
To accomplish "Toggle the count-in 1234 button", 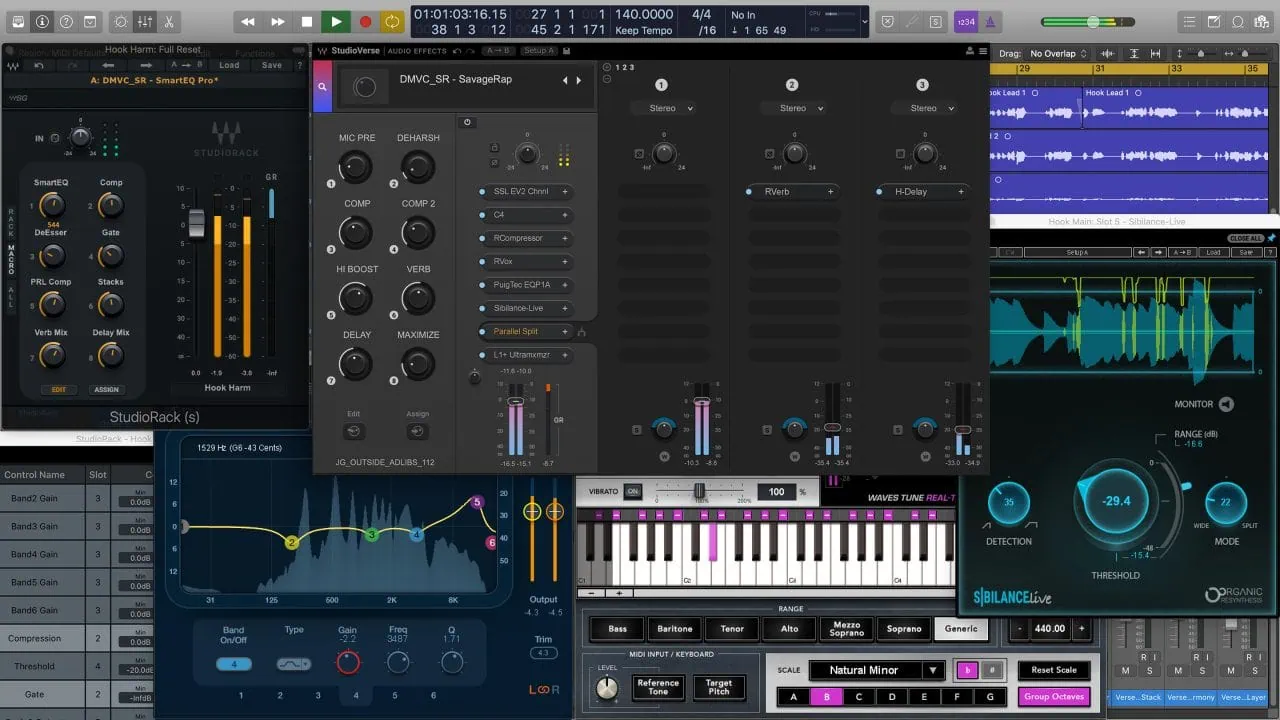I will coord(967,21).
